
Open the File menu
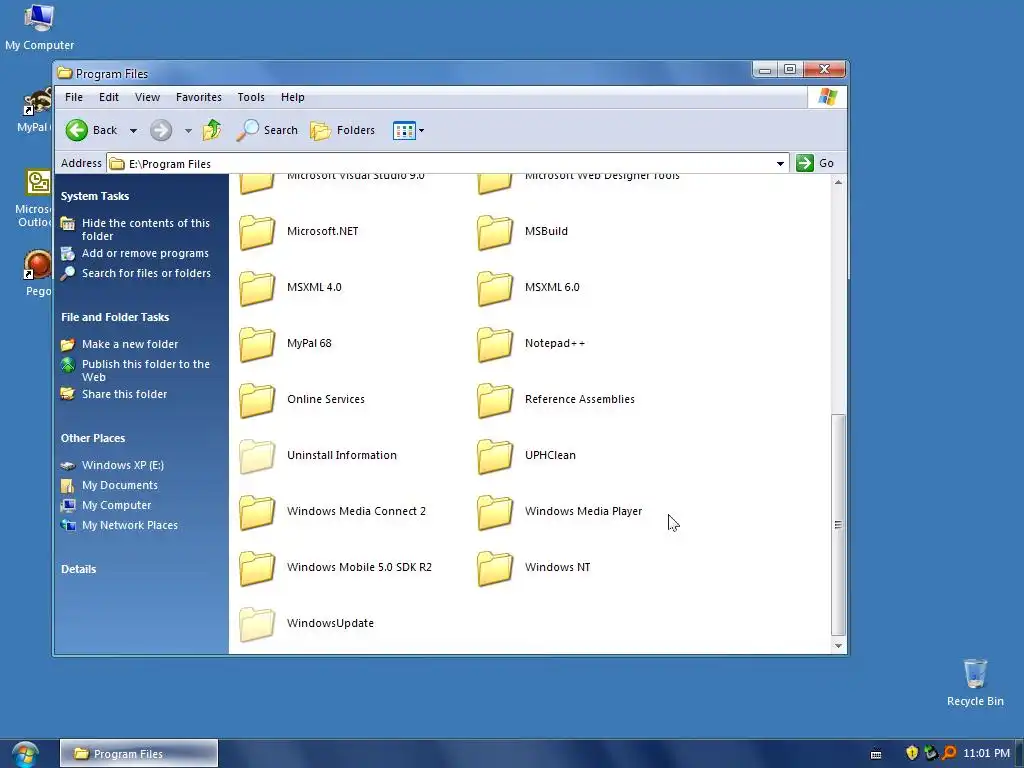click(x=74, y=97)
